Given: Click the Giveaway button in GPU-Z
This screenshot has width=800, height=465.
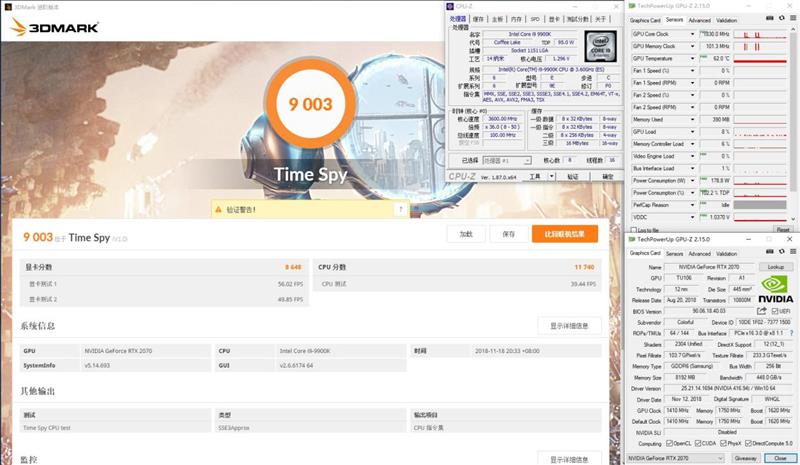Looking at the screenshot, I should [745, 458].
